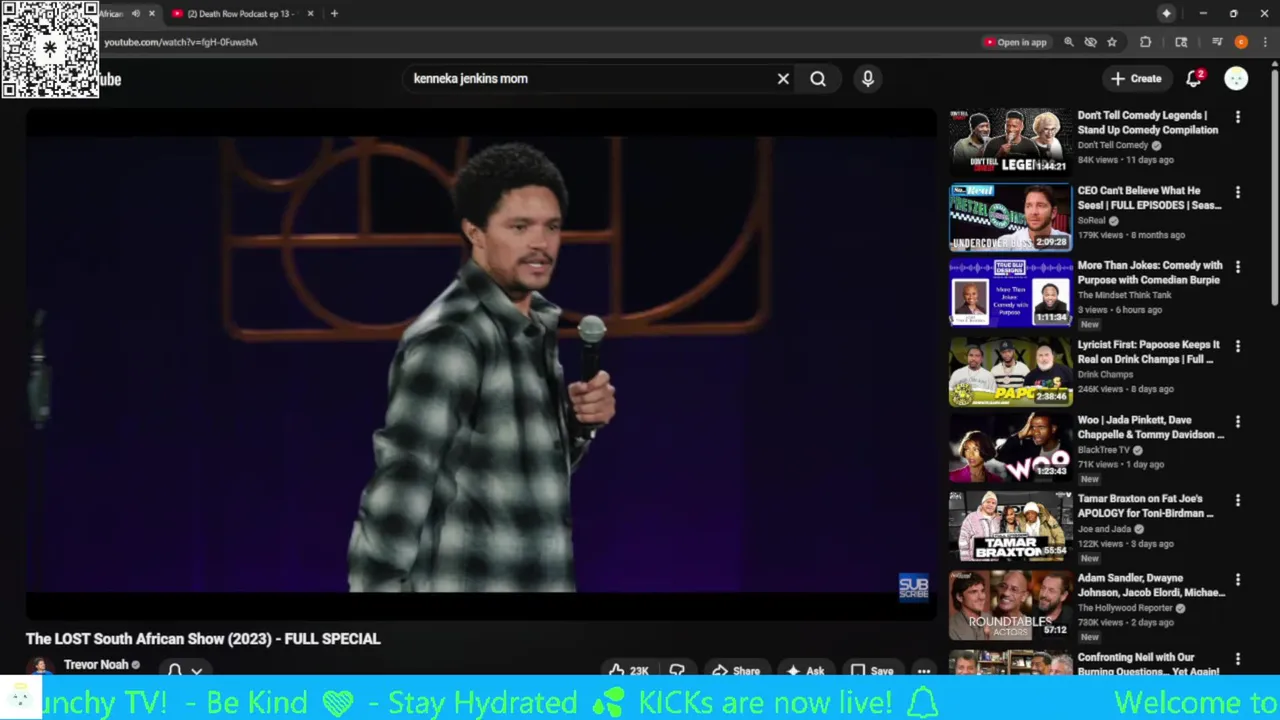Screen dimensions: 1280x720
Task: Open the Woo Jada Pinkett video thumbnail
Action: (x=1010, y=447)
